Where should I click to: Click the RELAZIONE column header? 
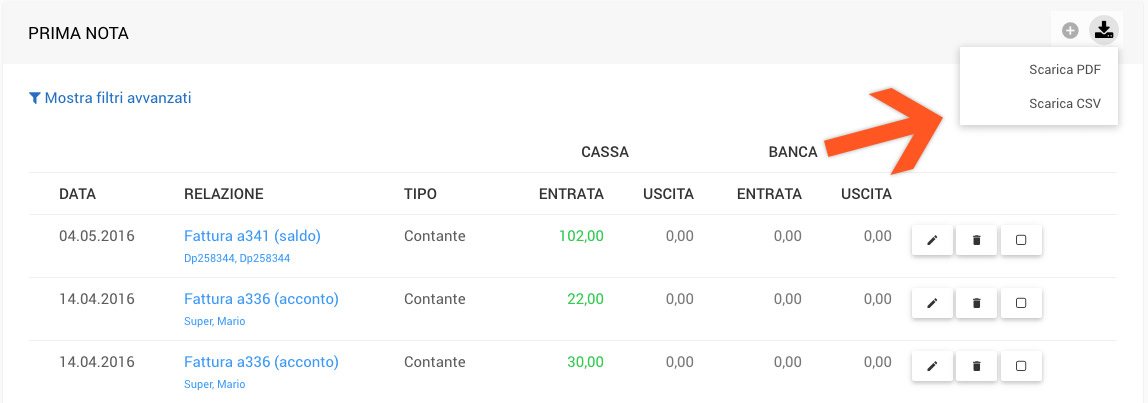coord(224,194)
